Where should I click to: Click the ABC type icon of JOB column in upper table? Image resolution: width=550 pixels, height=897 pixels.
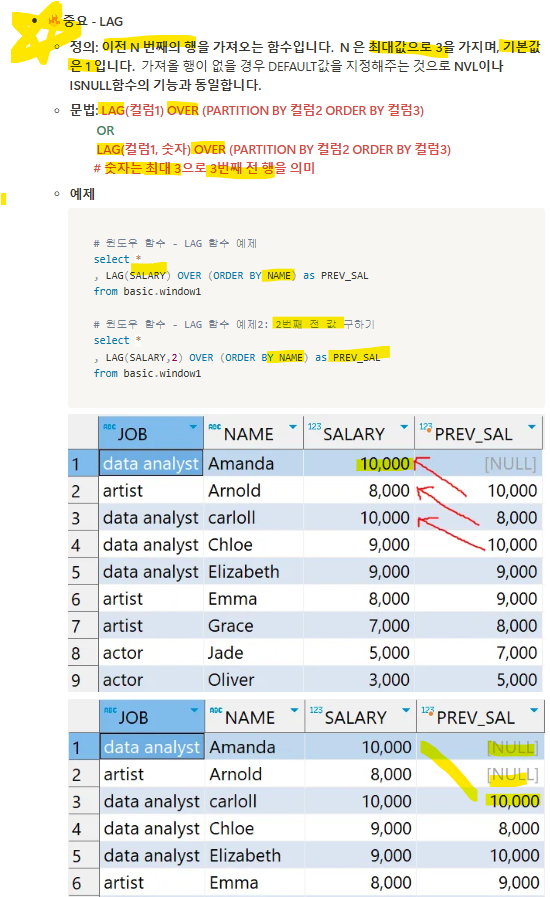[x=109, y=427]
